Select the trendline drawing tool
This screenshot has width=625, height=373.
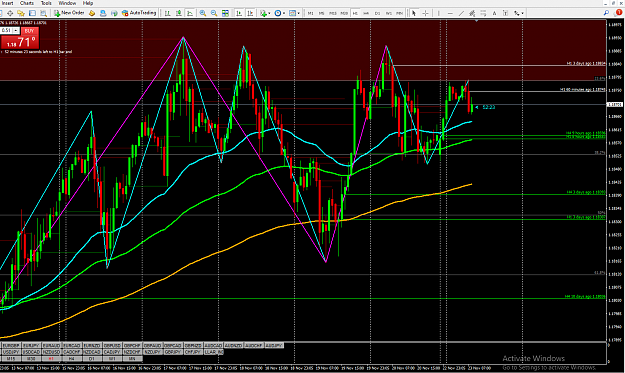461,13
